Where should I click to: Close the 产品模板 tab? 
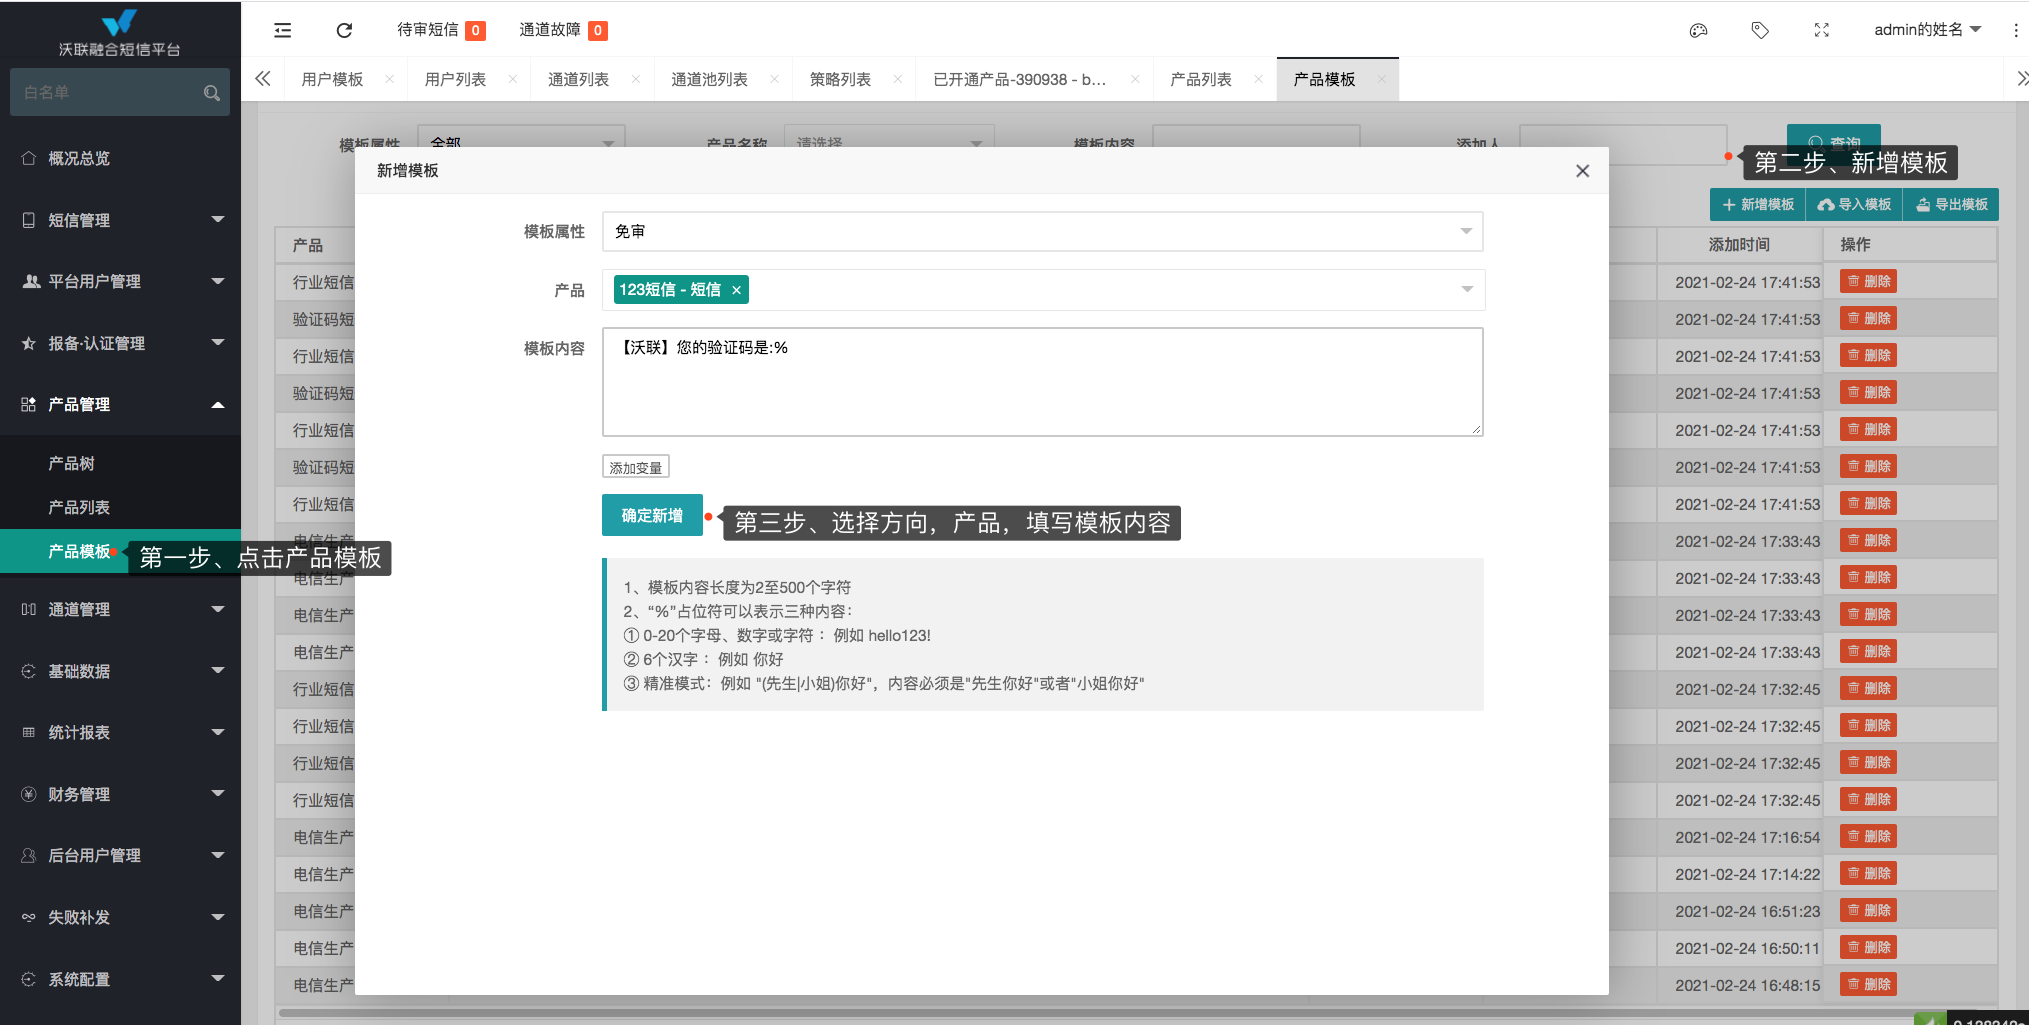[1381, 79]
